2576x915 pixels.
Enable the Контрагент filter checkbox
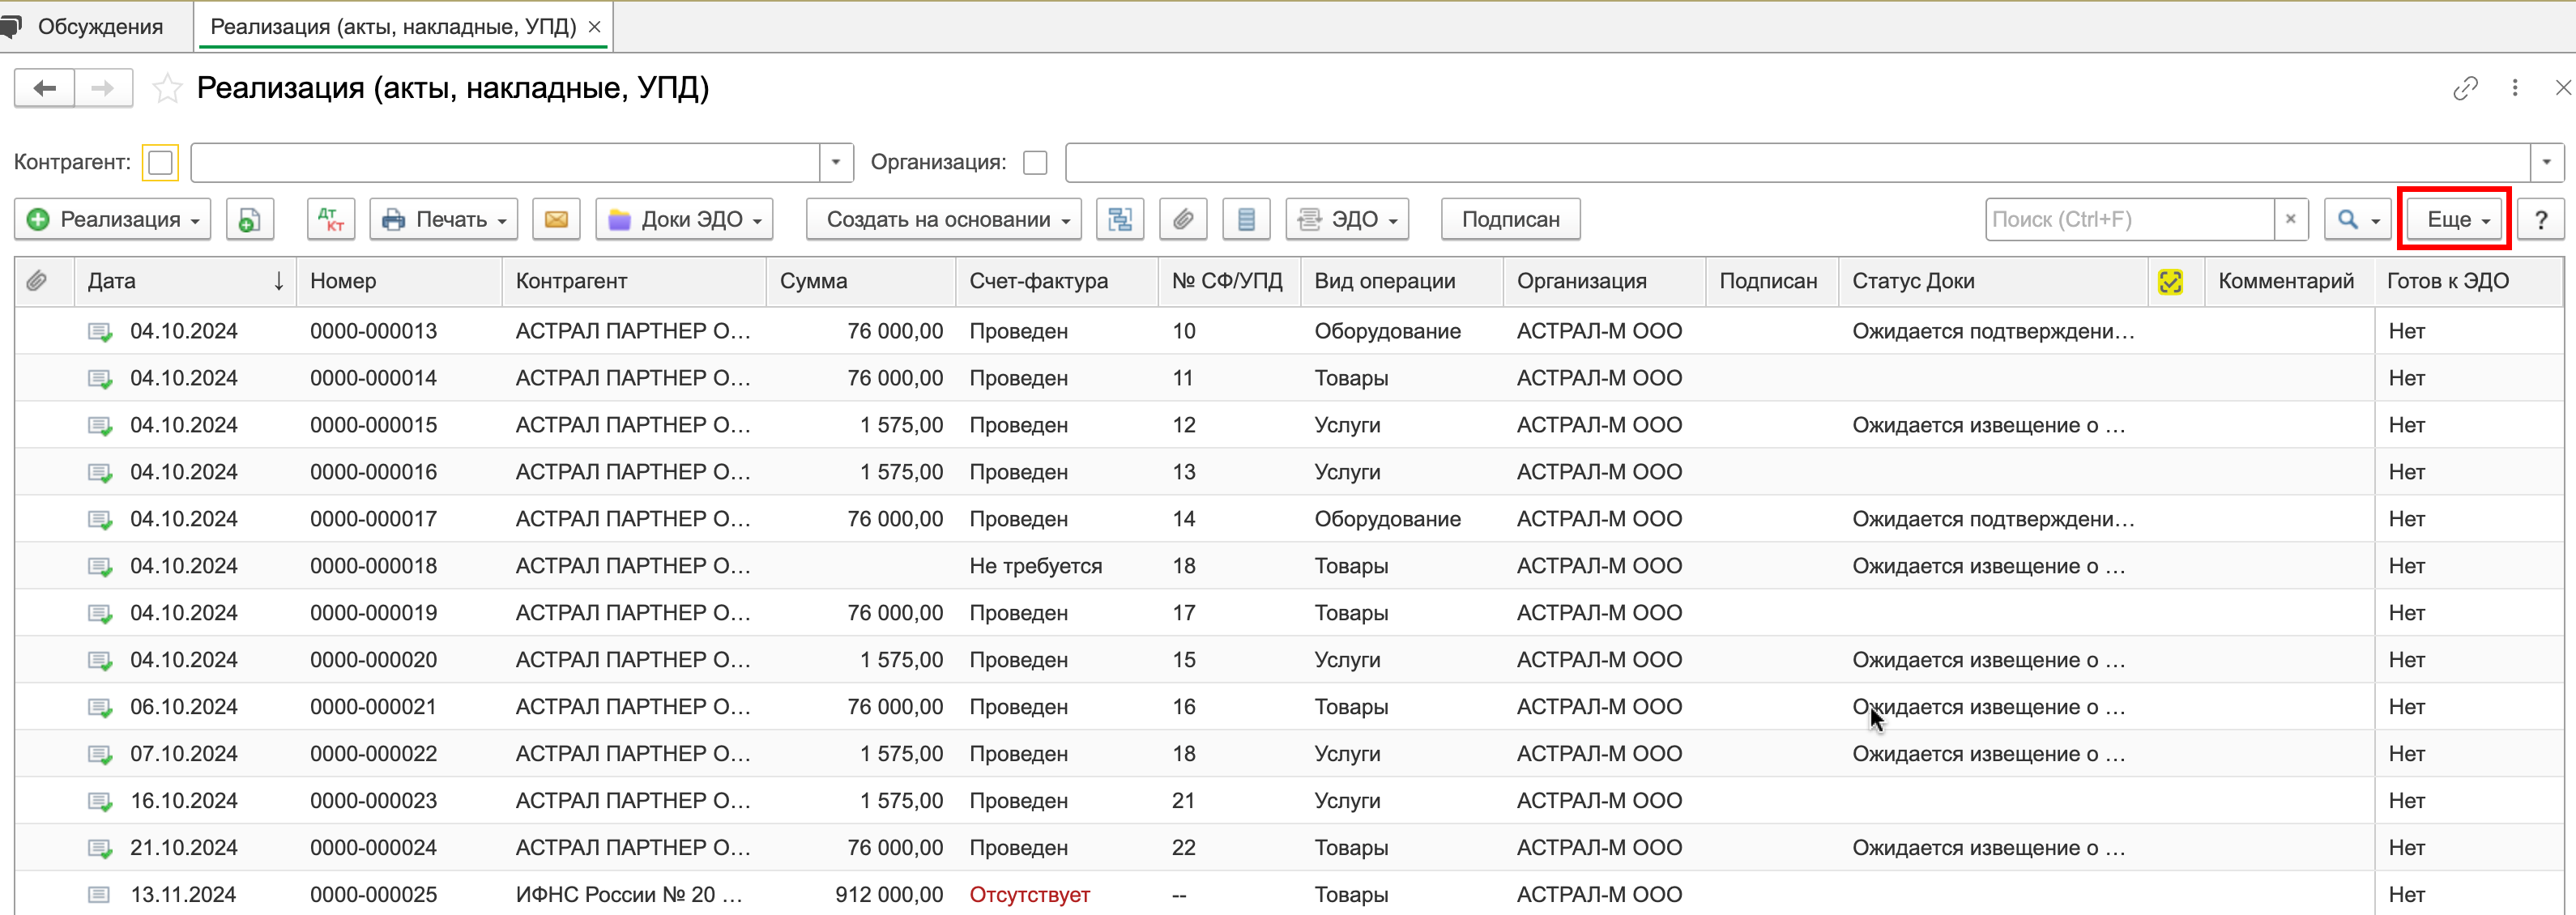160,162
